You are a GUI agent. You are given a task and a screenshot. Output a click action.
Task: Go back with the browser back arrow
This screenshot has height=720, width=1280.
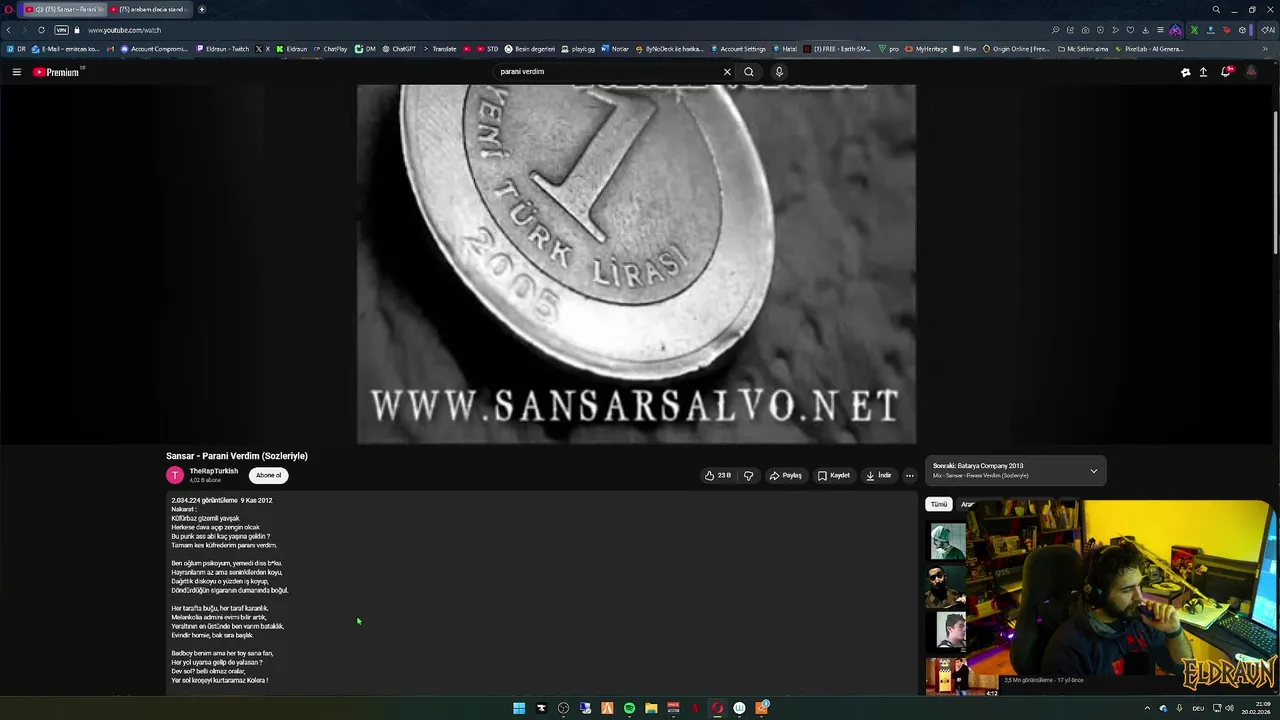click(x=9, y=30)
